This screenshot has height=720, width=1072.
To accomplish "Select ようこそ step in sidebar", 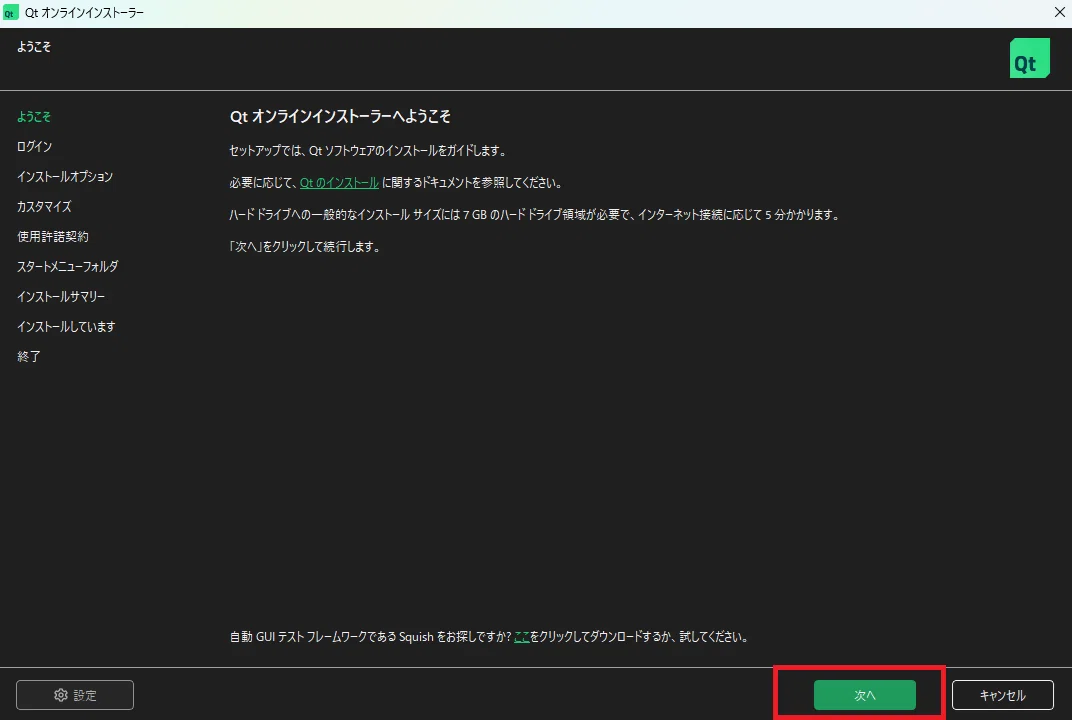I will click(x=34, y=116).
